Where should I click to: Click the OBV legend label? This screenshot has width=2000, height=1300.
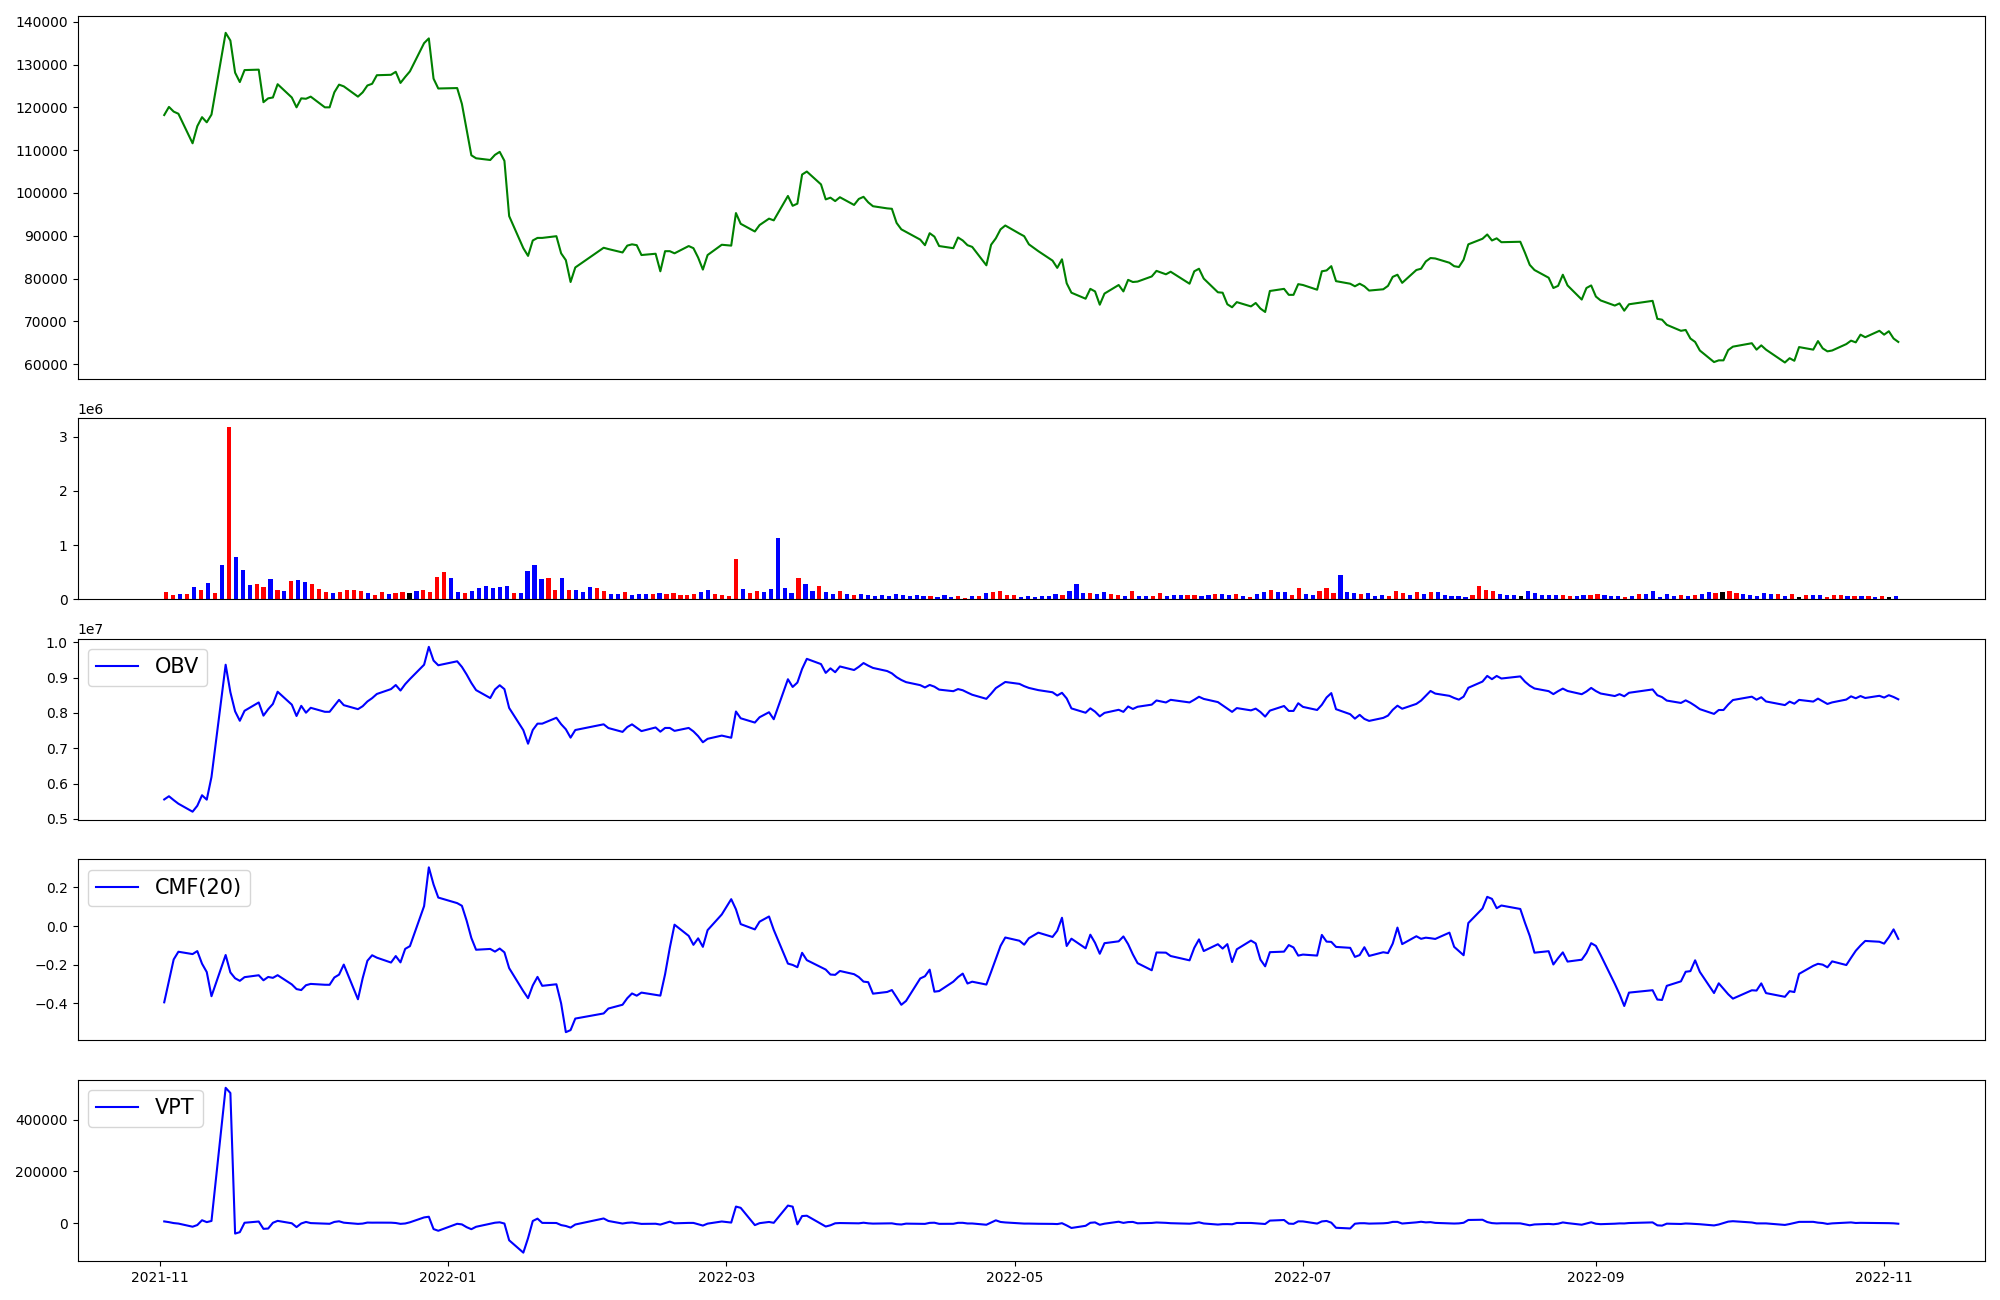pos(176,667)
